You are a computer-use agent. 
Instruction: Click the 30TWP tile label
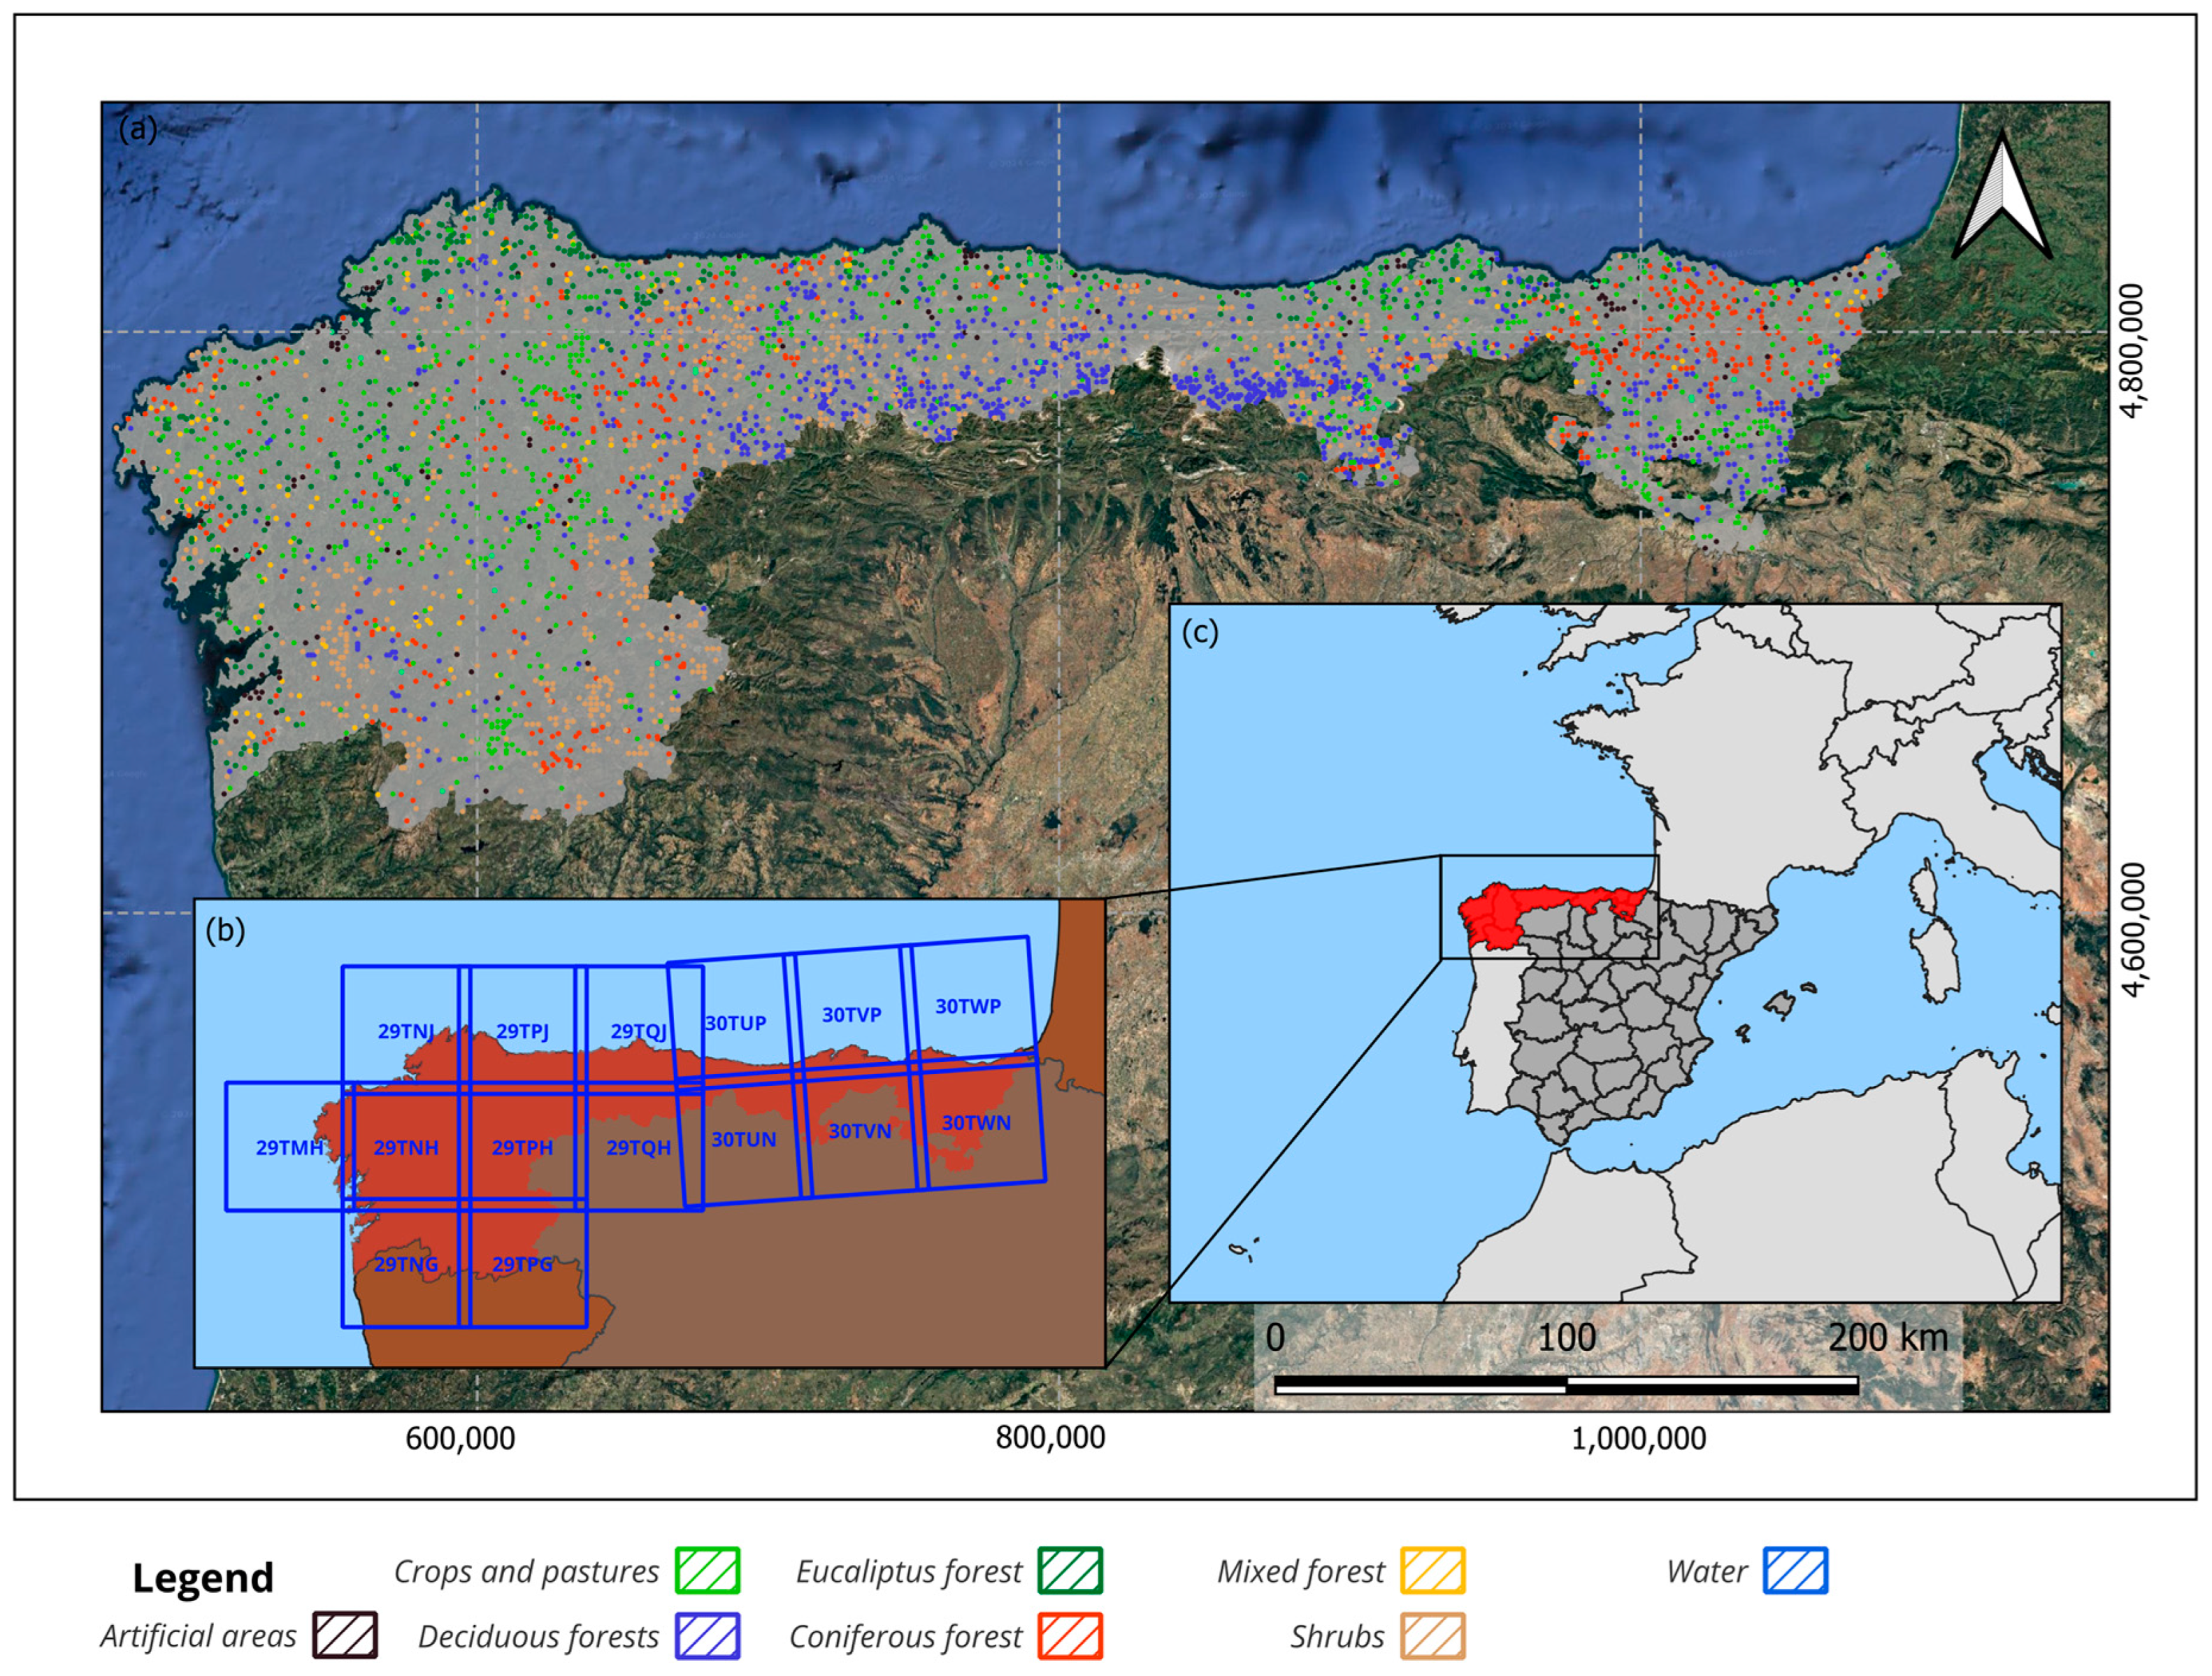[967, 1006]
